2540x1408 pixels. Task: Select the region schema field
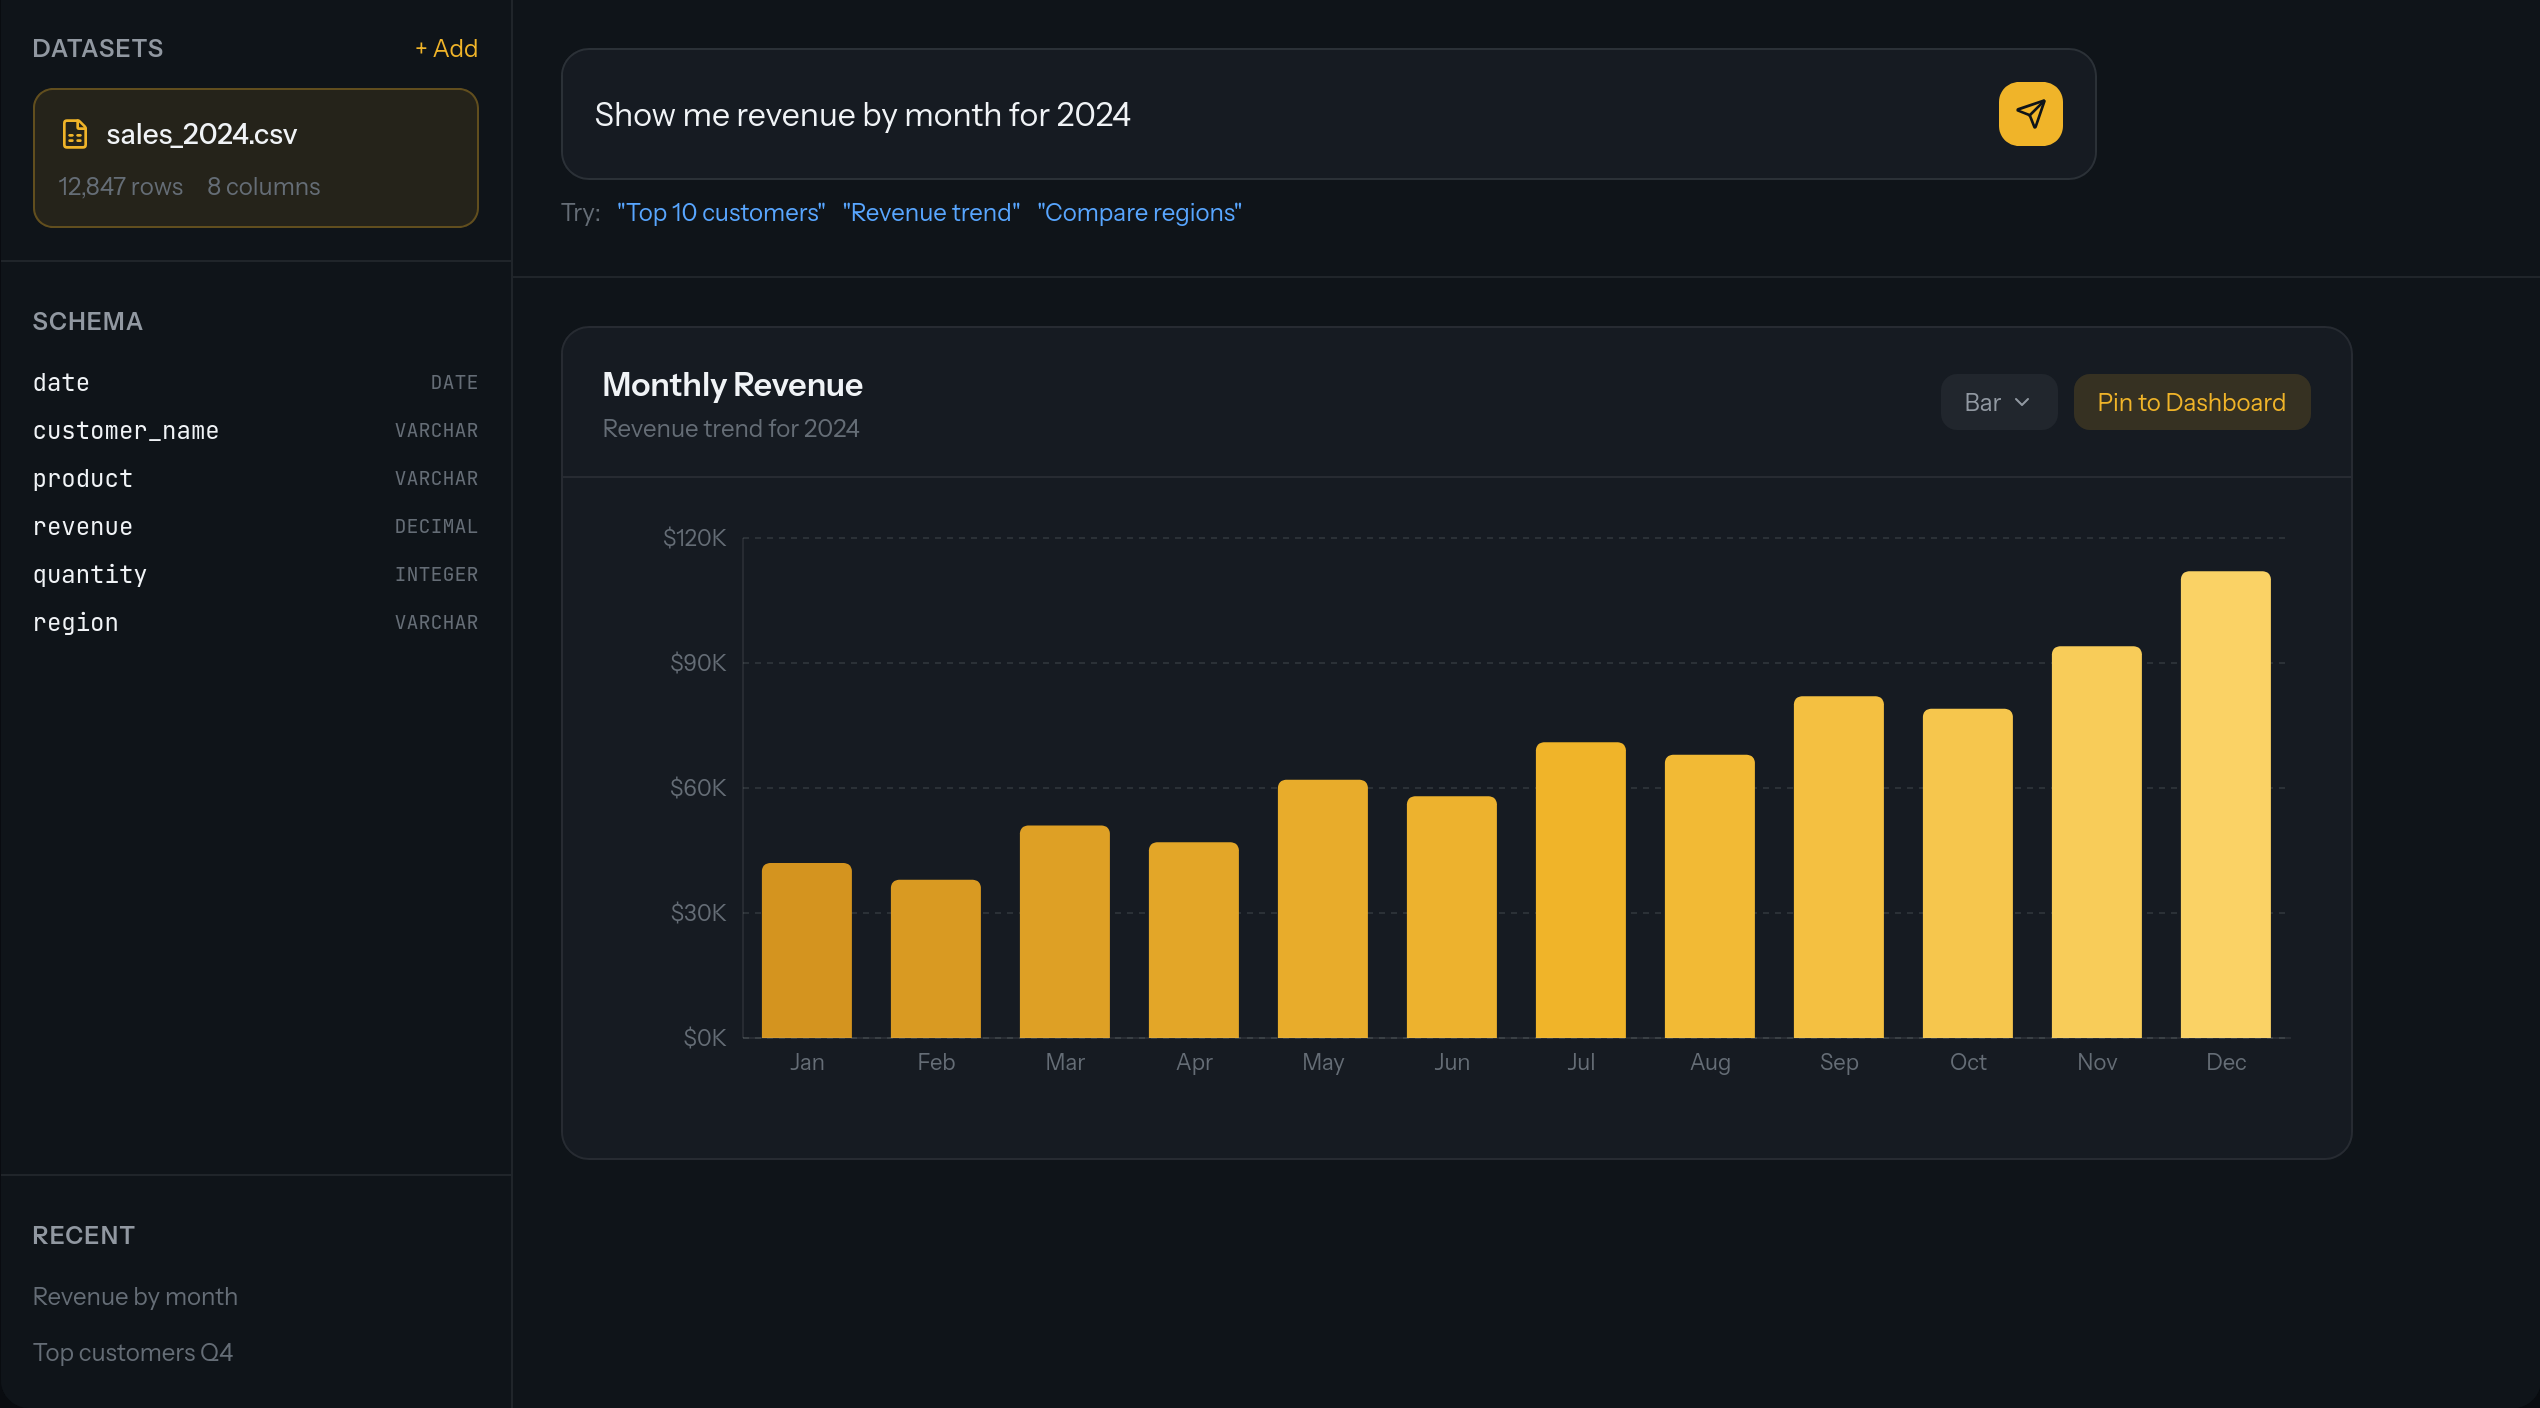tap(75, 623)
